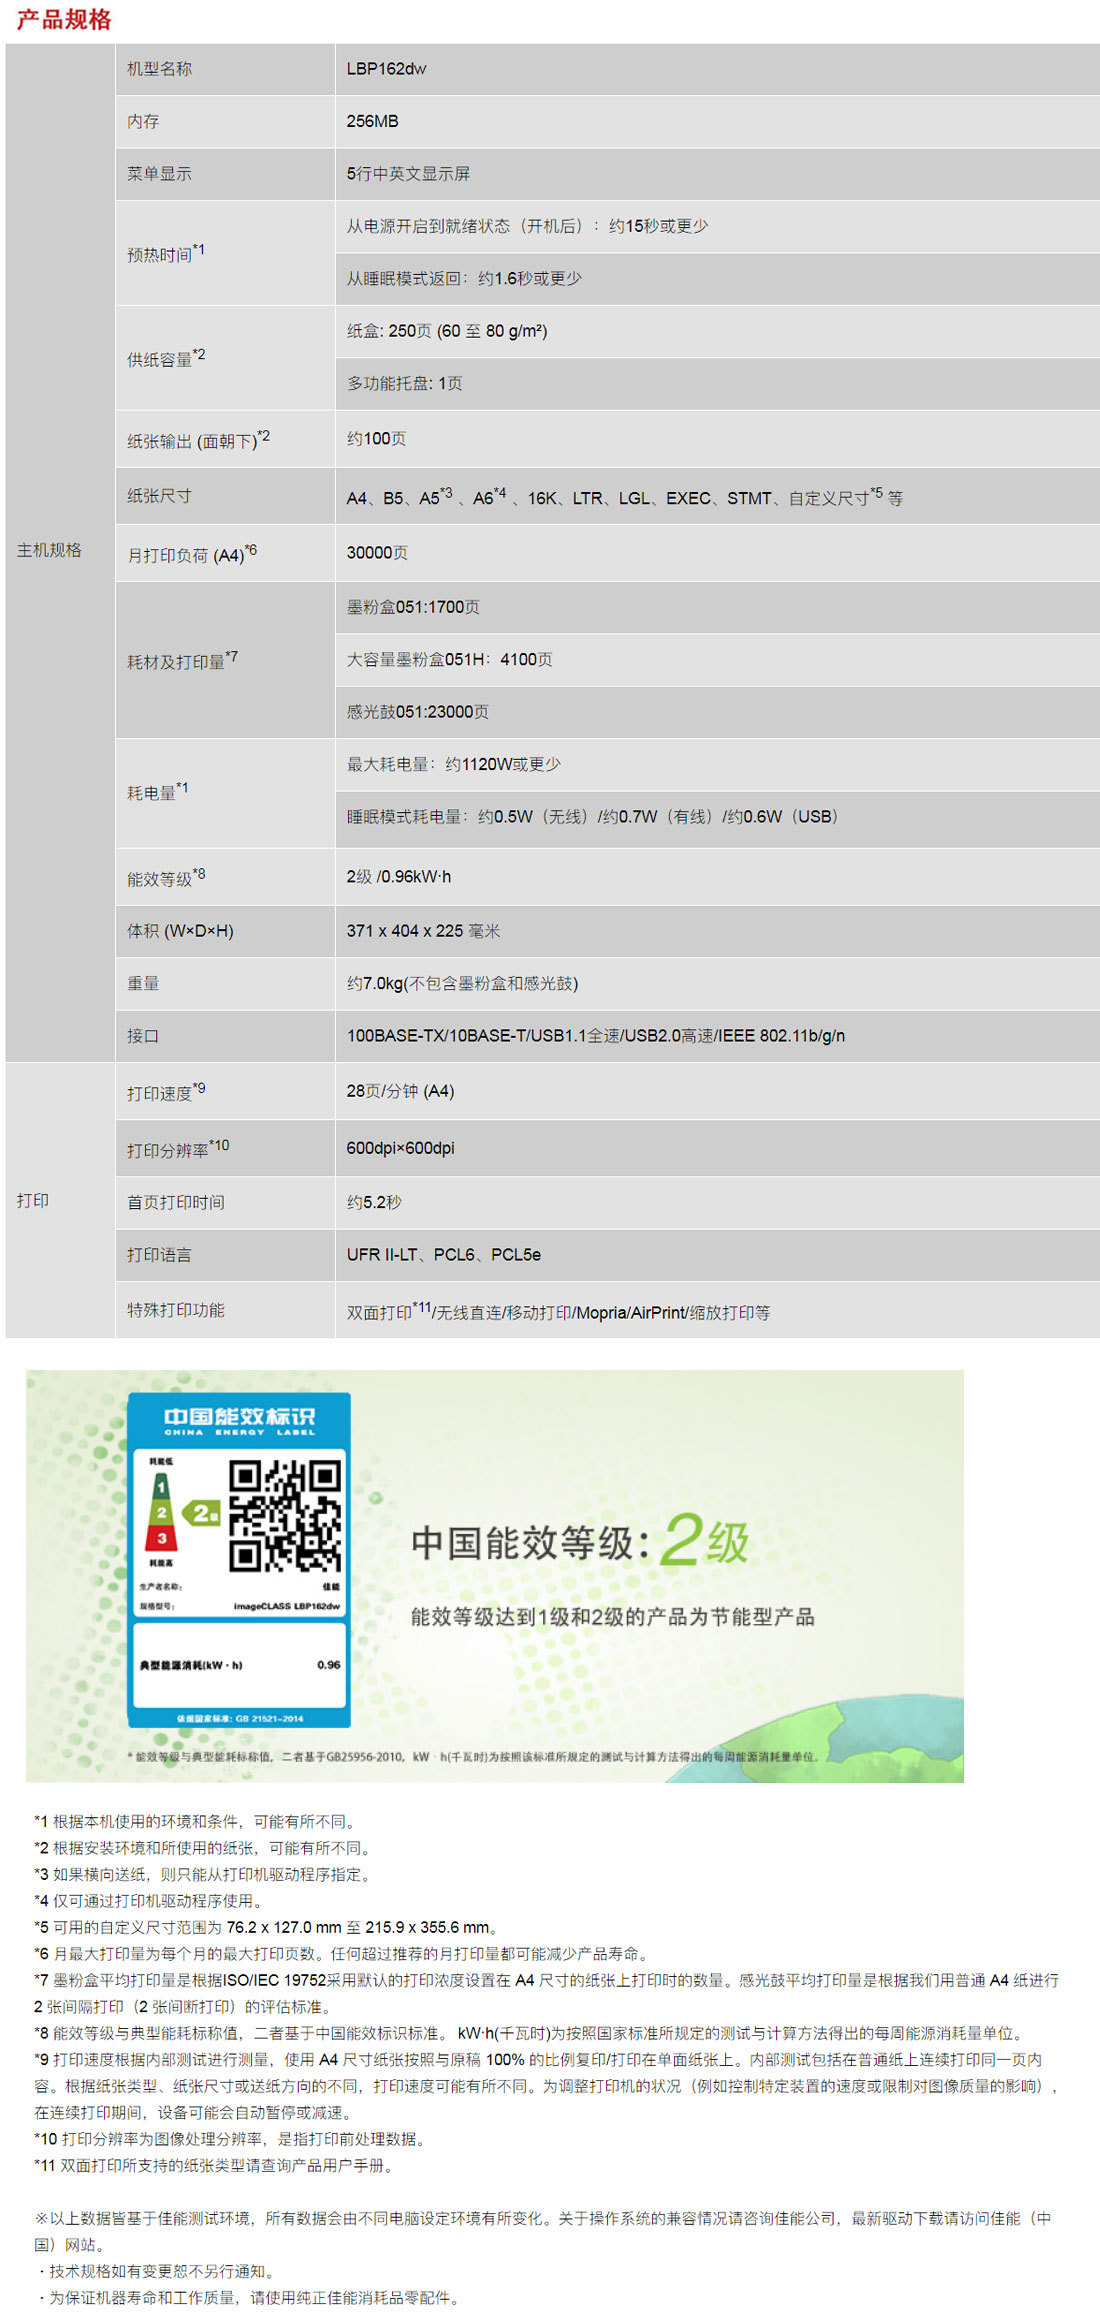
Task: Click footnote *10 about print resolution
Action: point(233,2139)
